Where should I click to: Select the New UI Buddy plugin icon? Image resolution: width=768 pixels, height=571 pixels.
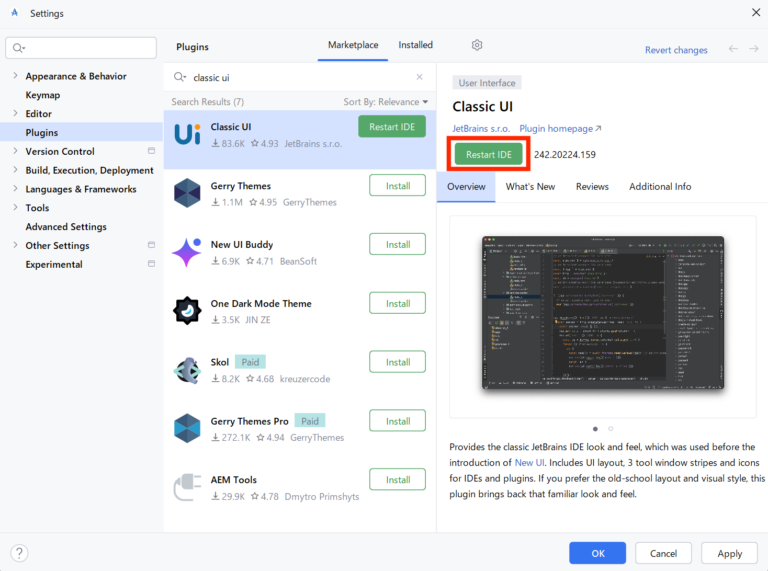(x=187, y=252)
